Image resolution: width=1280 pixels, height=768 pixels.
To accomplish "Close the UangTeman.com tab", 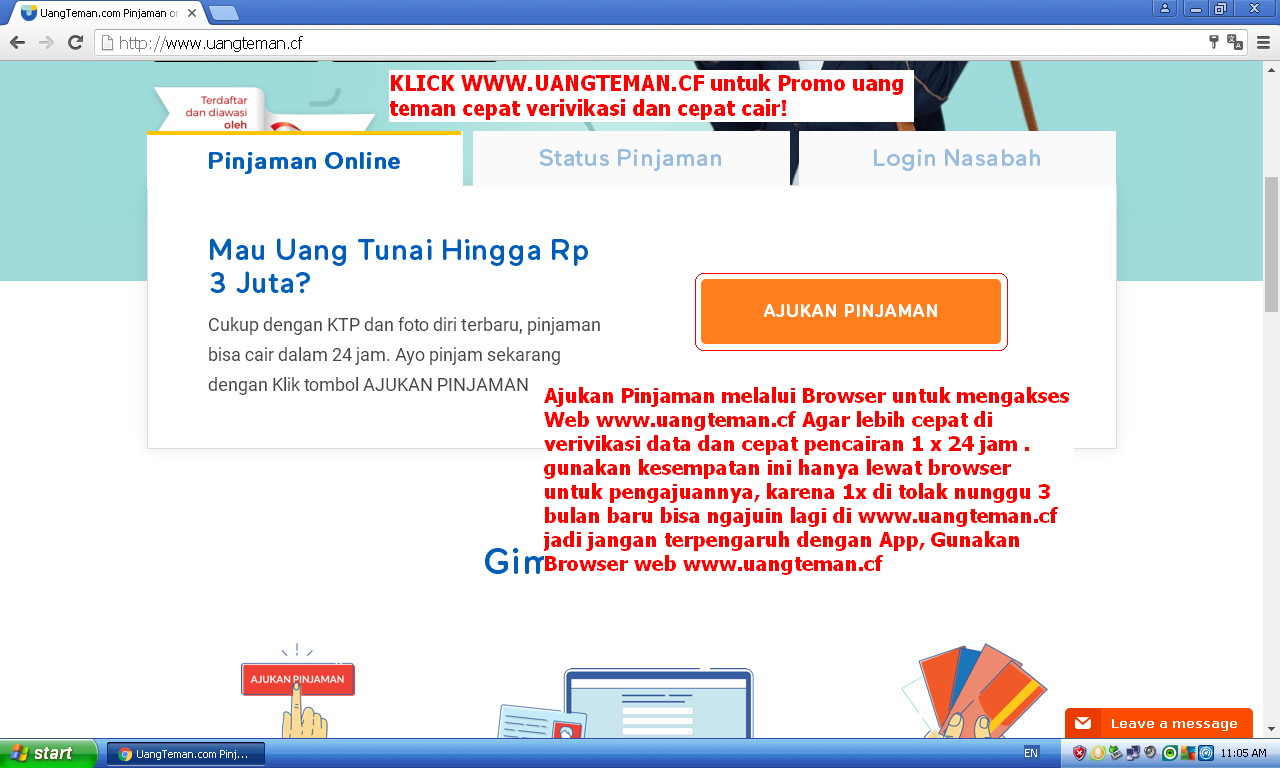I will click(192, 13).
